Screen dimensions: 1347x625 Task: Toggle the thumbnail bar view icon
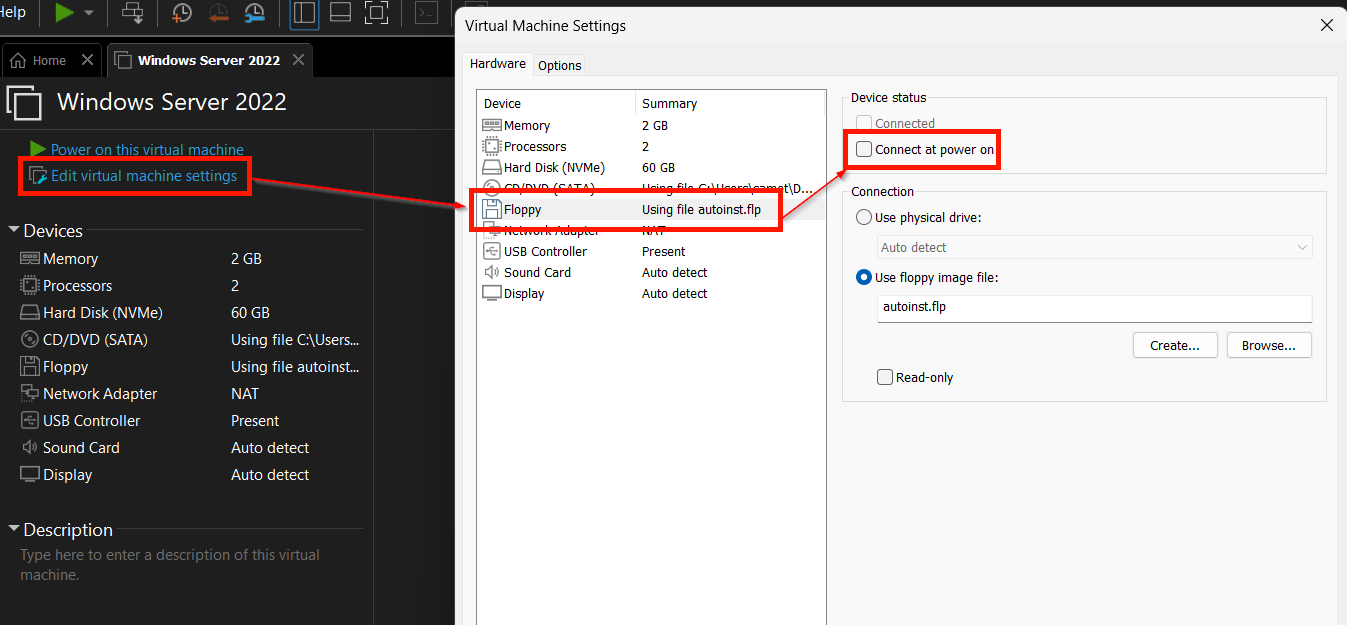click(340, 12)
